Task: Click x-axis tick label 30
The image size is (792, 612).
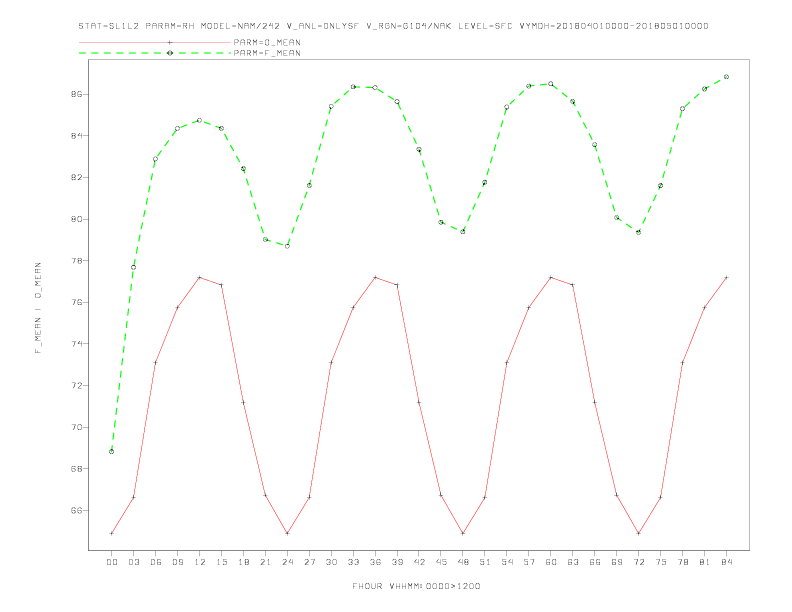Action: click(x=331, y=562)
